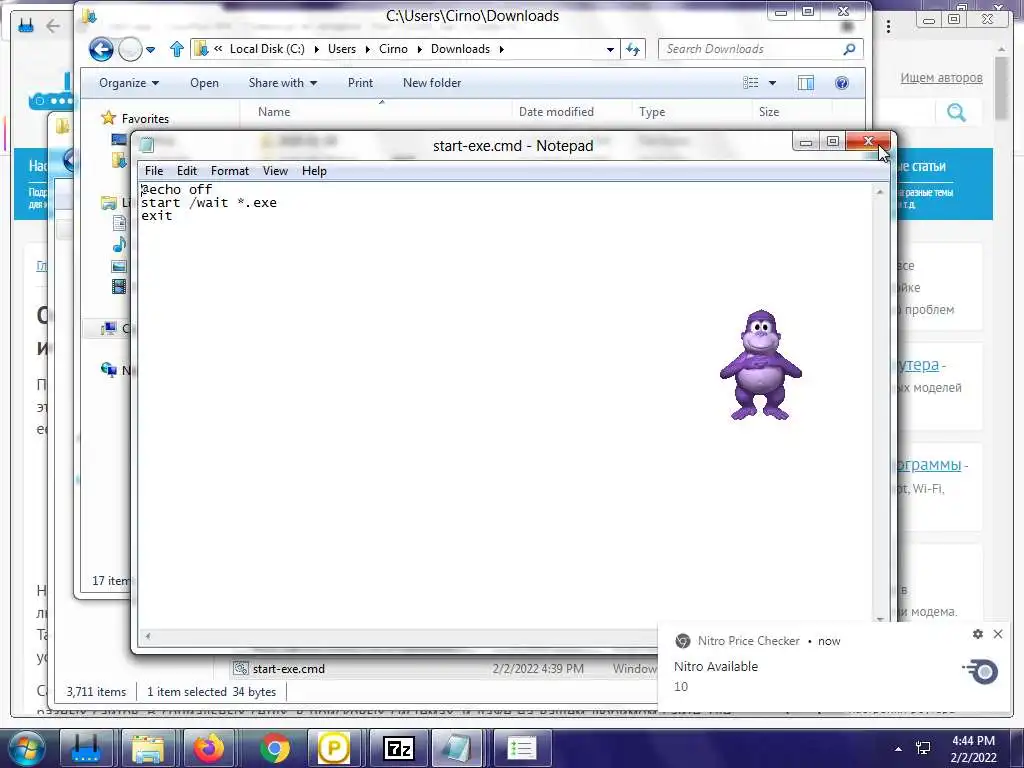Open the Organize dropdown in Explorer
1024x768 pixels.
tap(129, 83)
